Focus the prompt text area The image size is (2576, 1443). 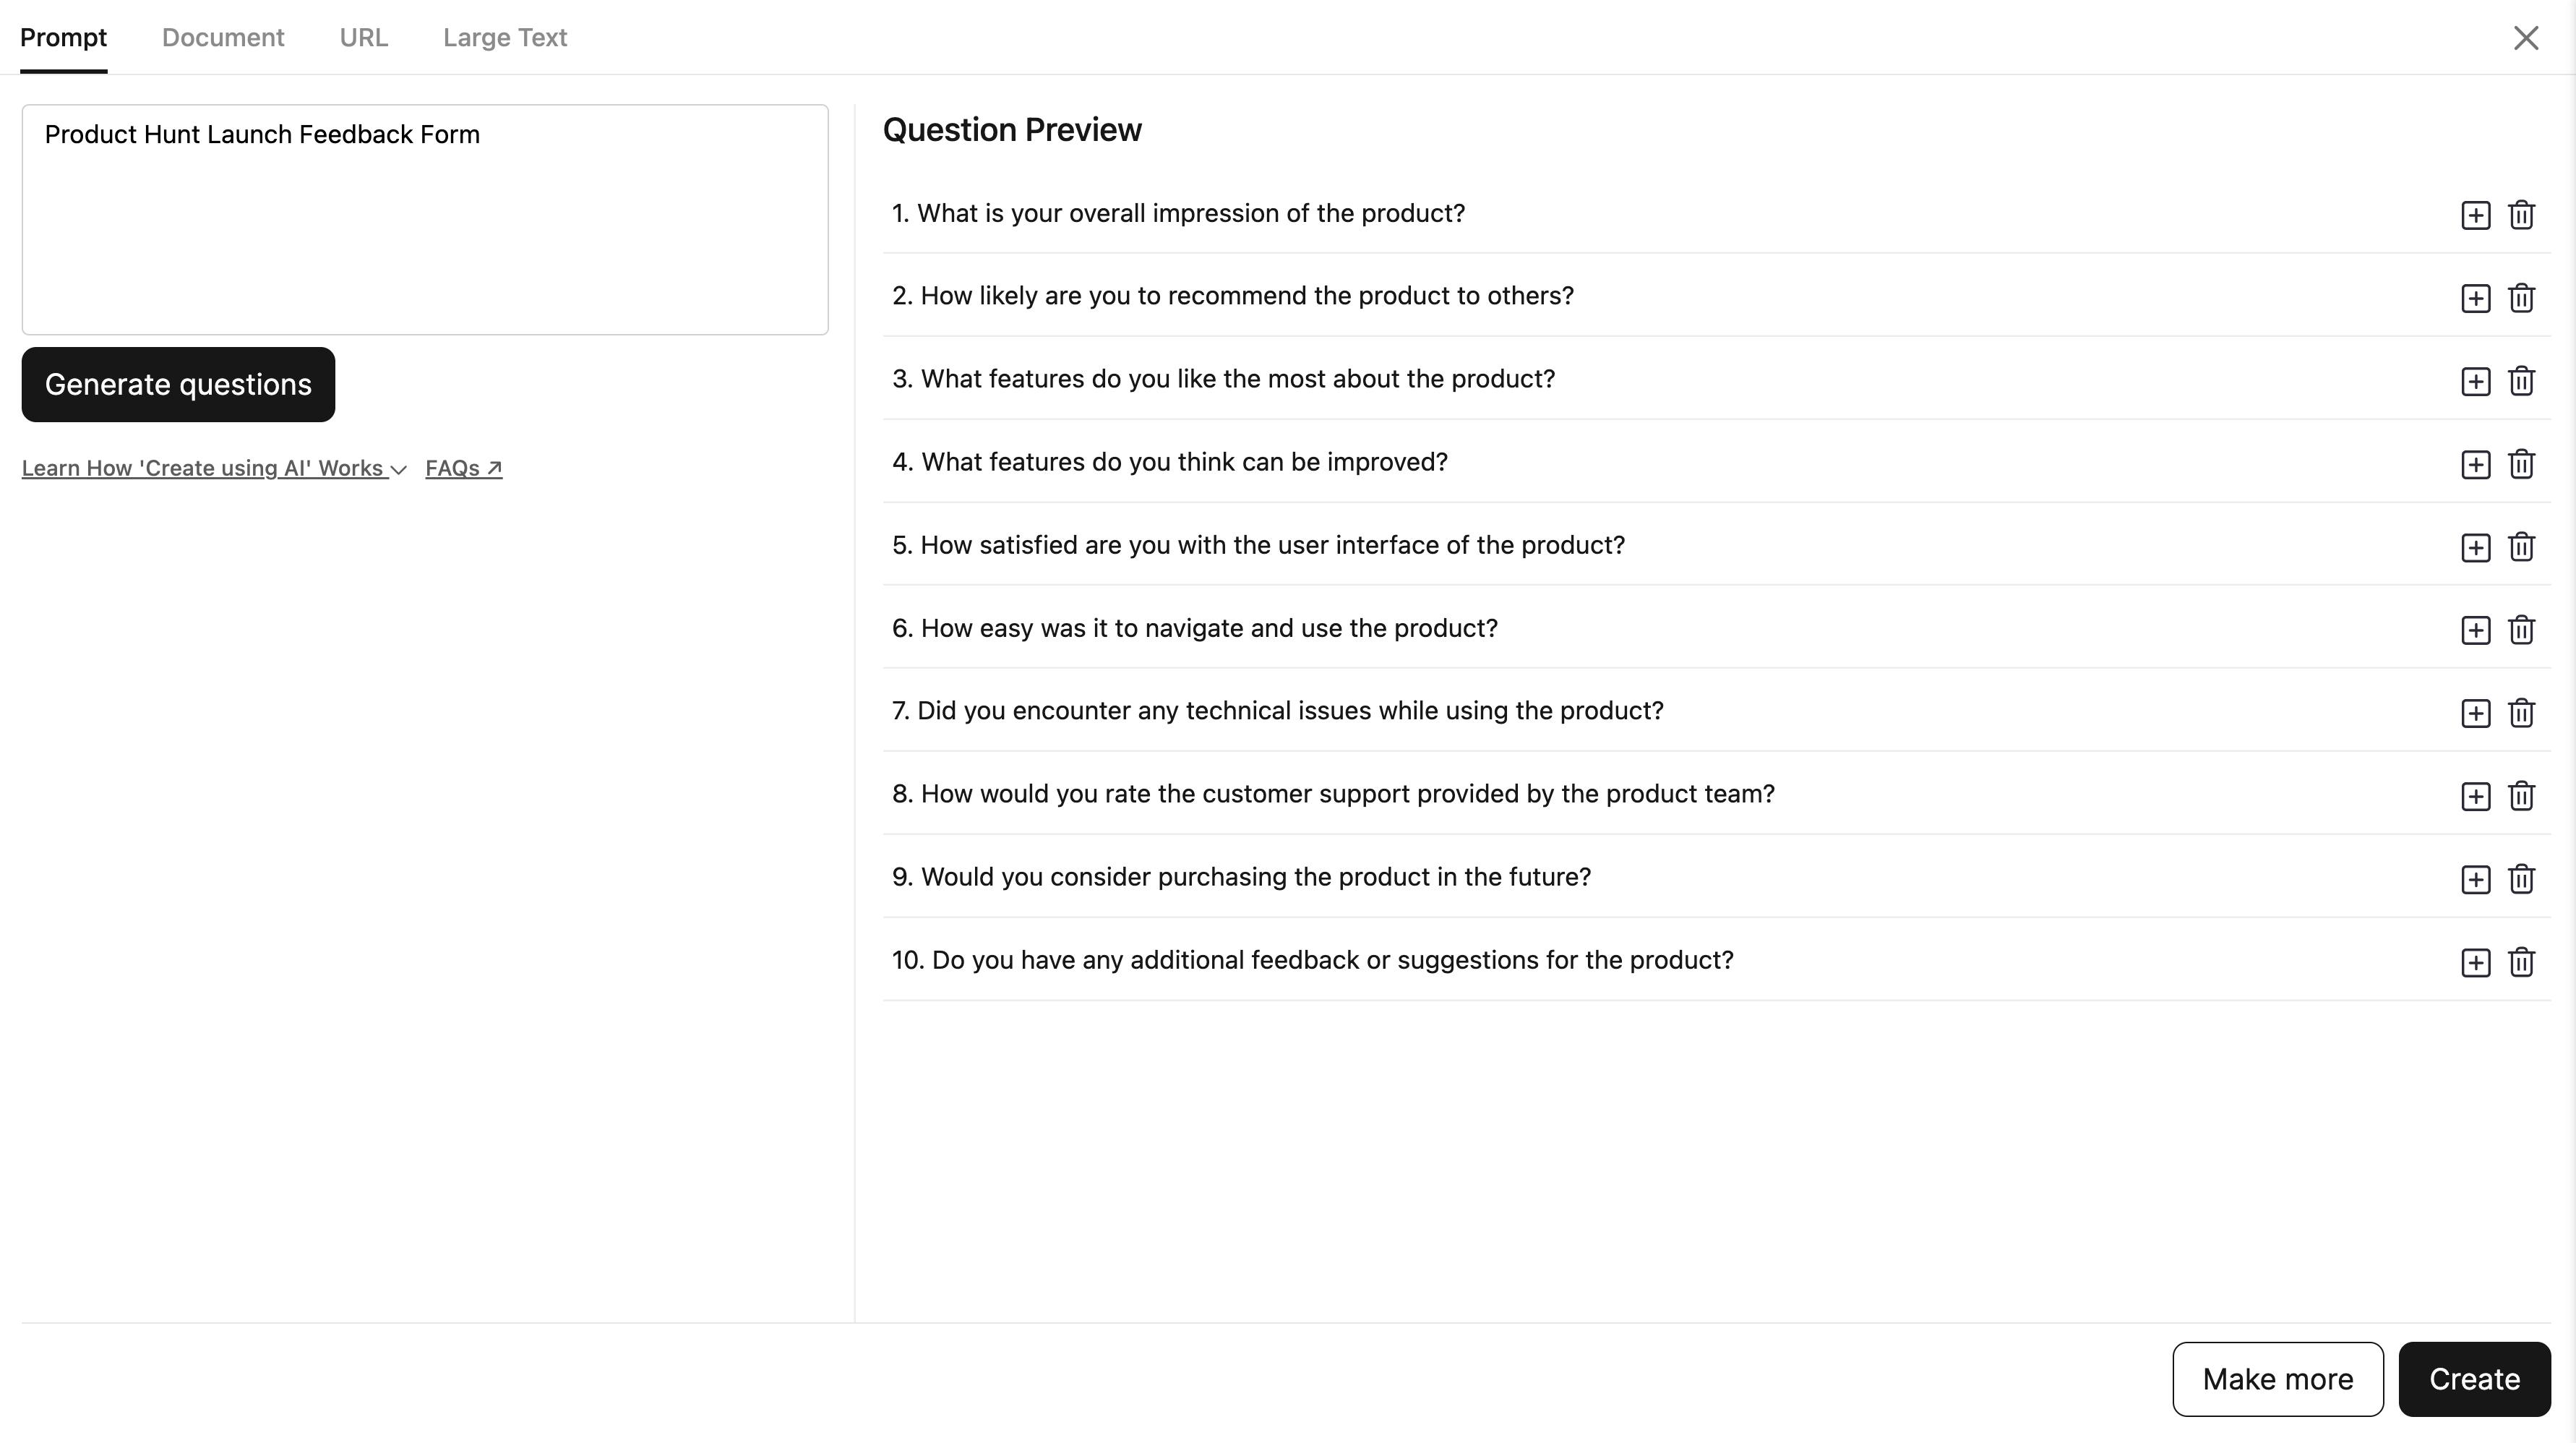425,219
